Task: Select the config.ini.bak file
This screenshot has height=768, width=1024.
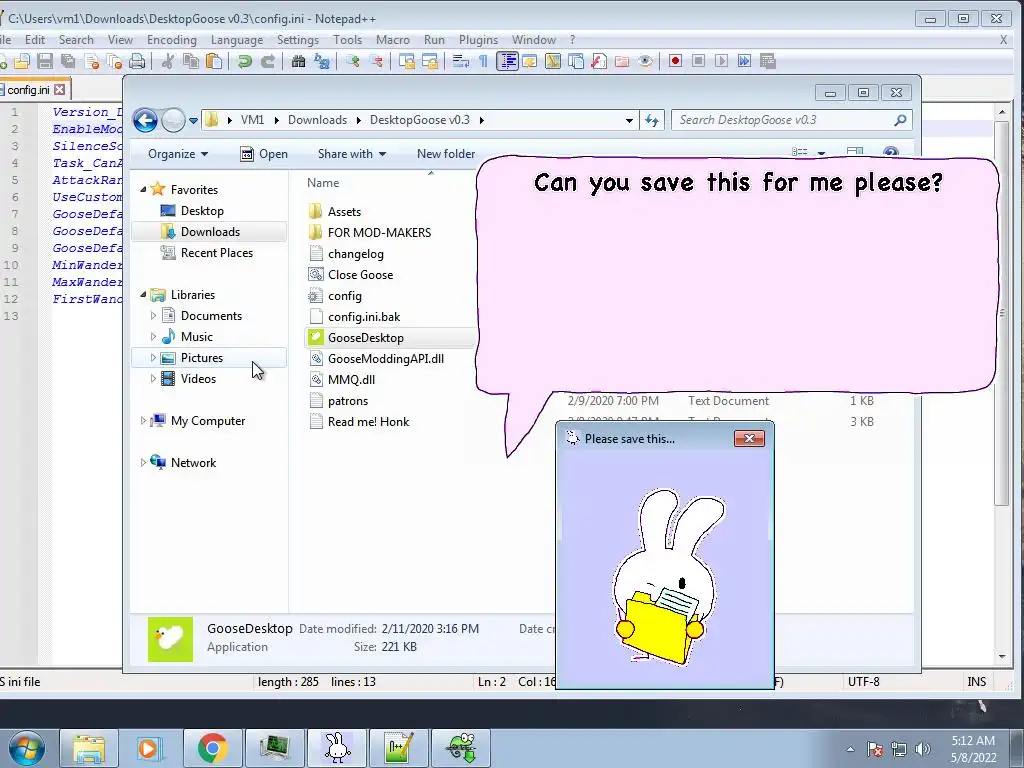Action: click(364, 317)
